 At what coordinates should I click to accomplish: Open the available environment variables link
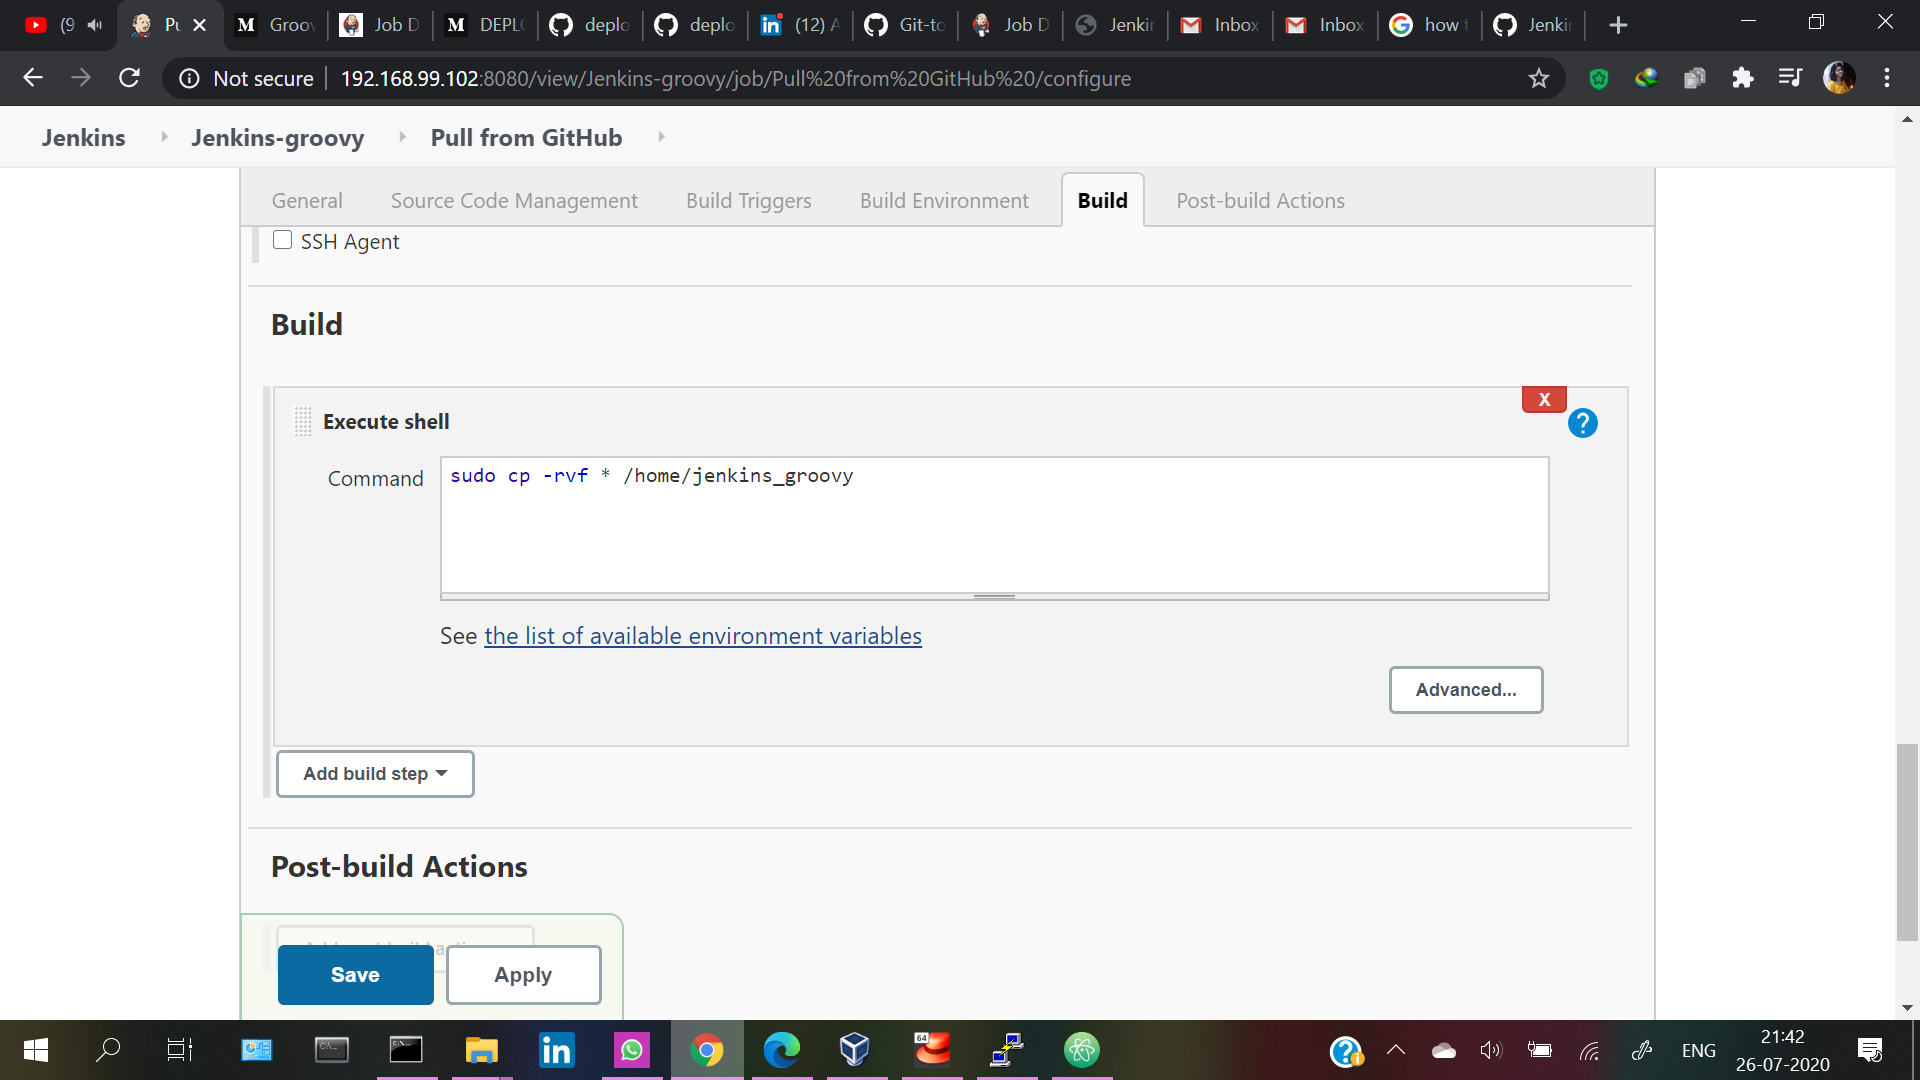coord(702,636)
